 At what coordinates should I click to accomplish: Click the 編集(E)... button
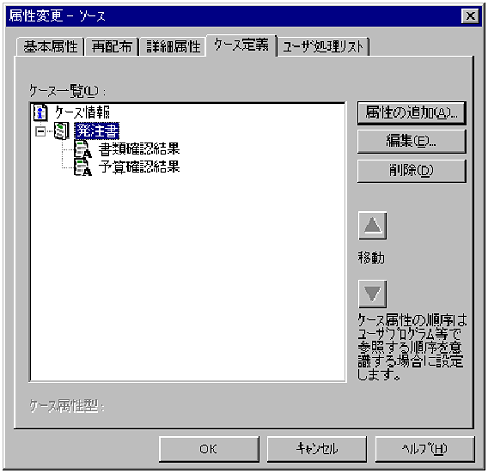[x=411, y=141]
